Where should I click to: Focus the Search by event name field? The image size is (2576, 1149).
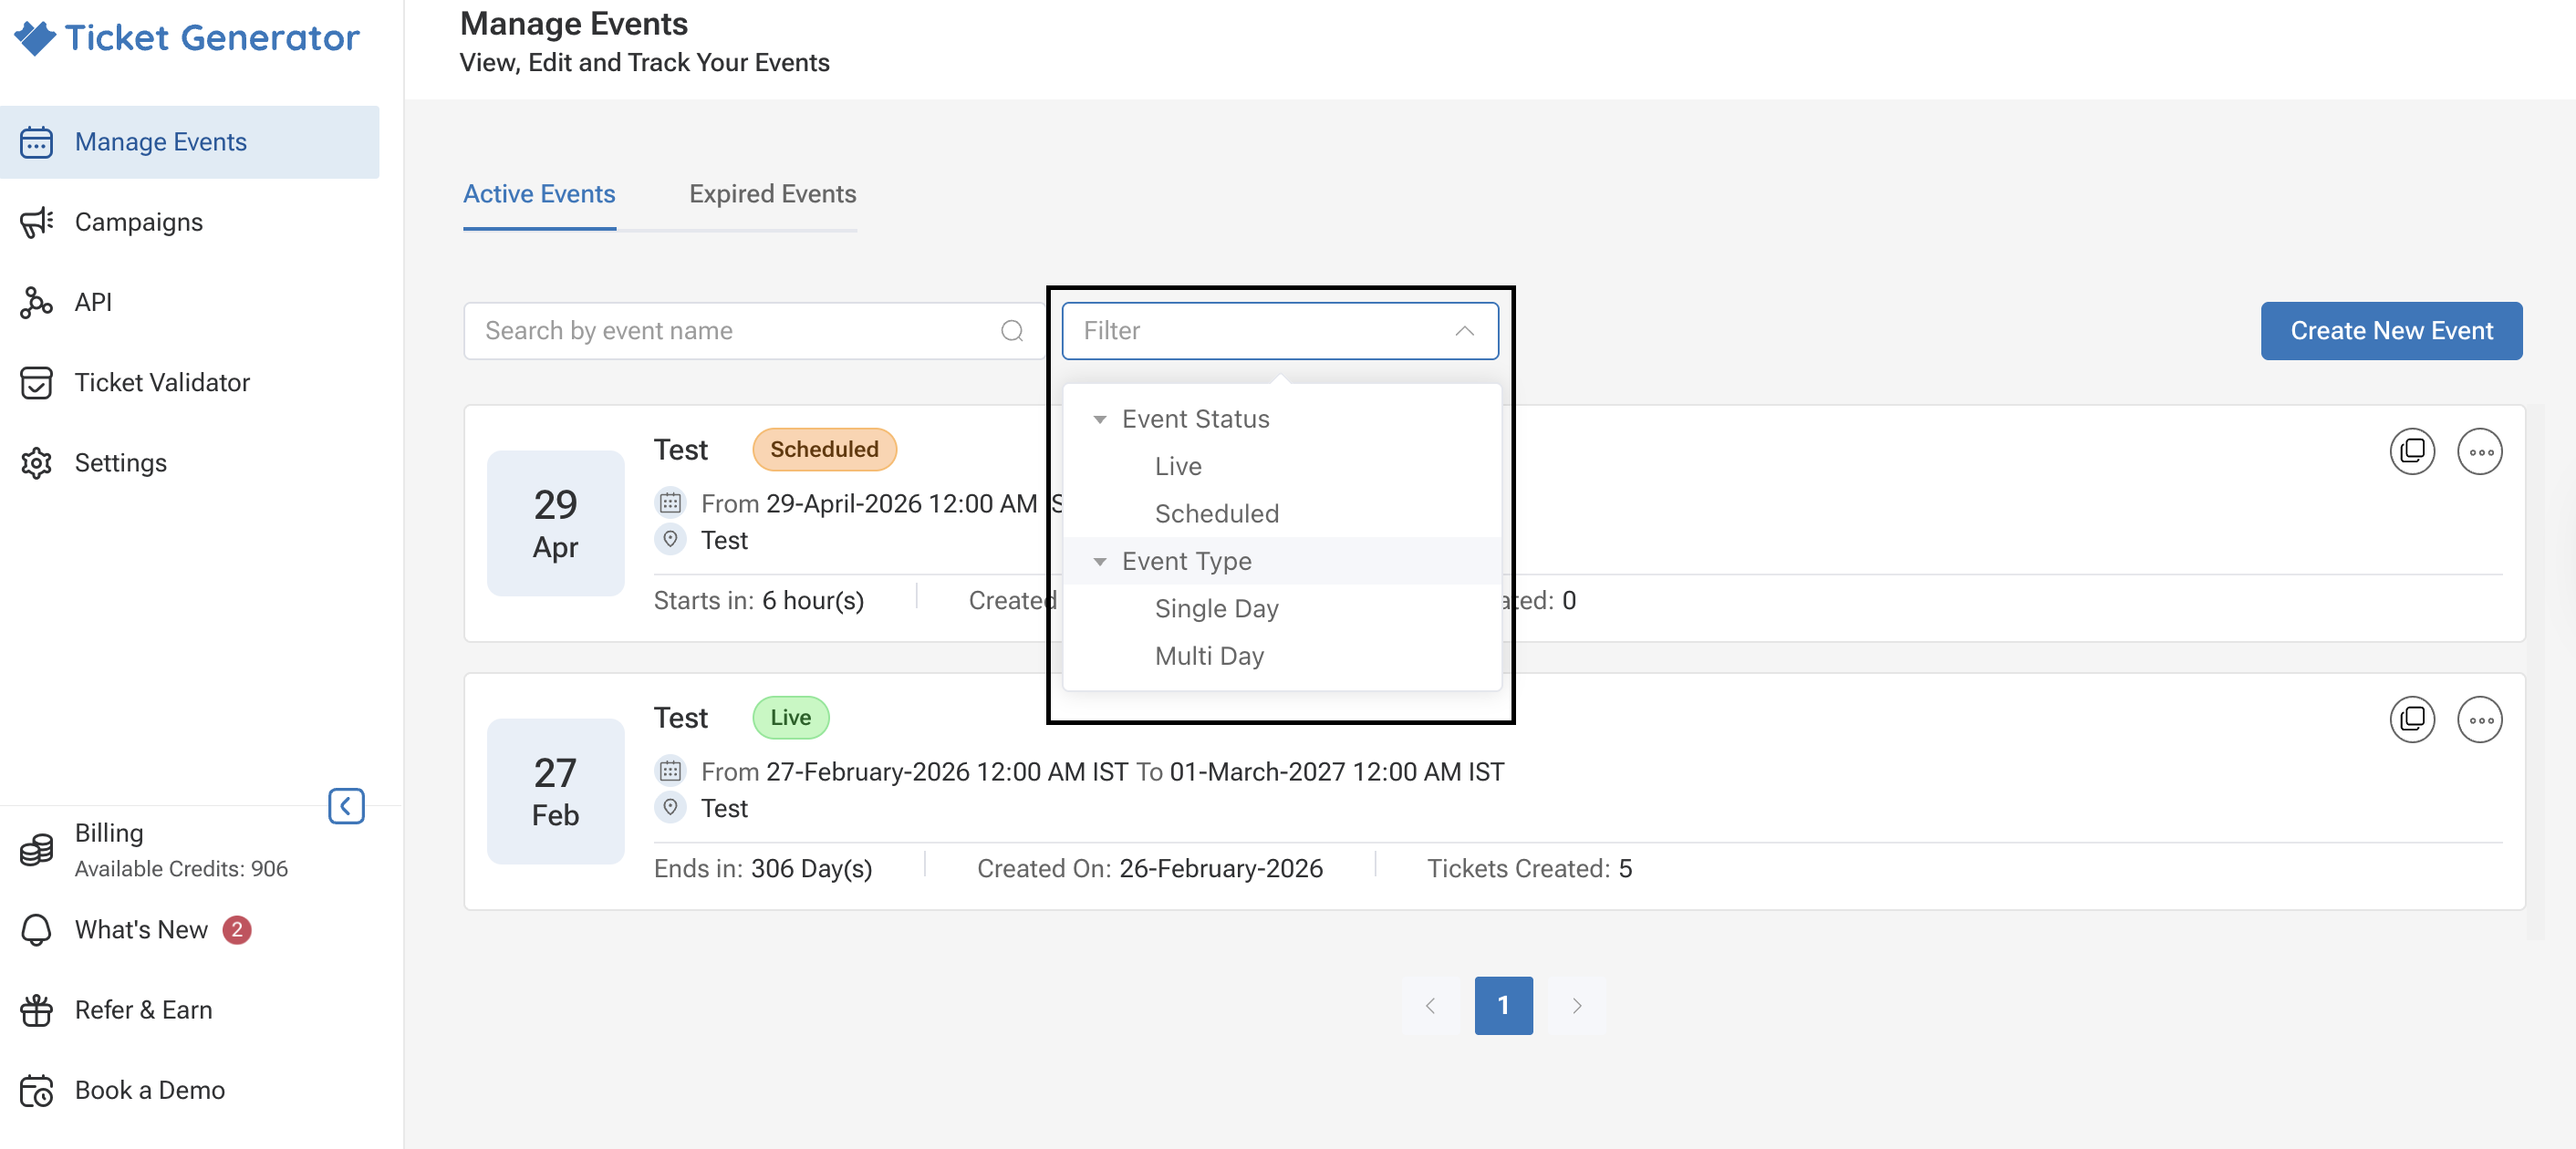click(x=754, y=331)
